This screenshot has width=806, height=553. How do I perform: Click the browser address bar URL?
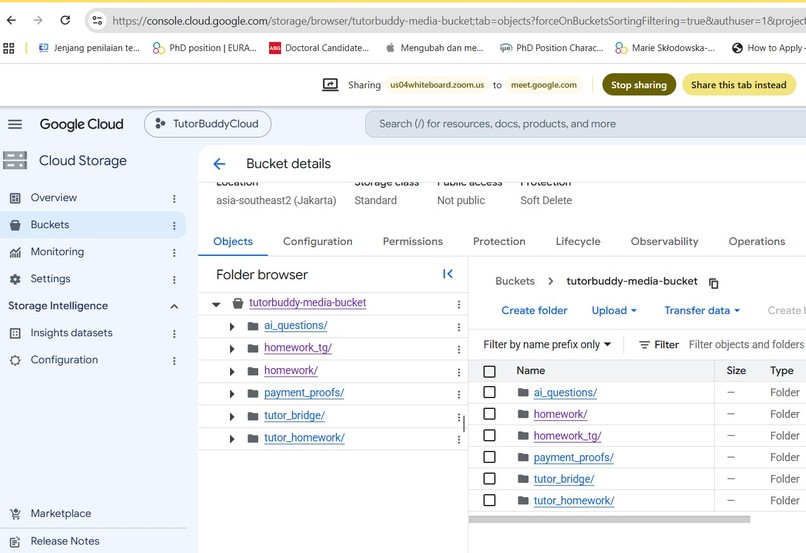point(459,21)
